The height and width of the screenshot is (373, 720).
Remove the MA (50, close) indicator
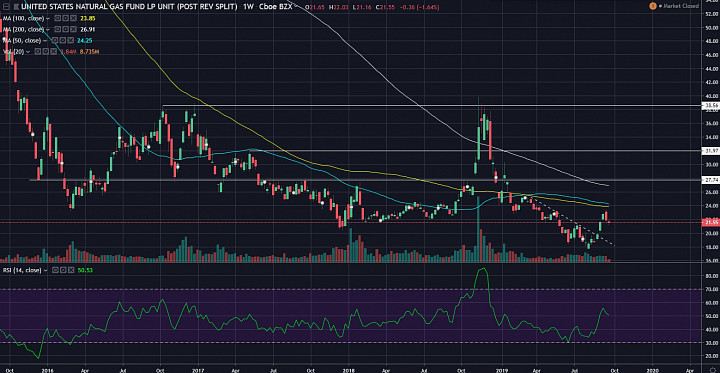point(71,40)
